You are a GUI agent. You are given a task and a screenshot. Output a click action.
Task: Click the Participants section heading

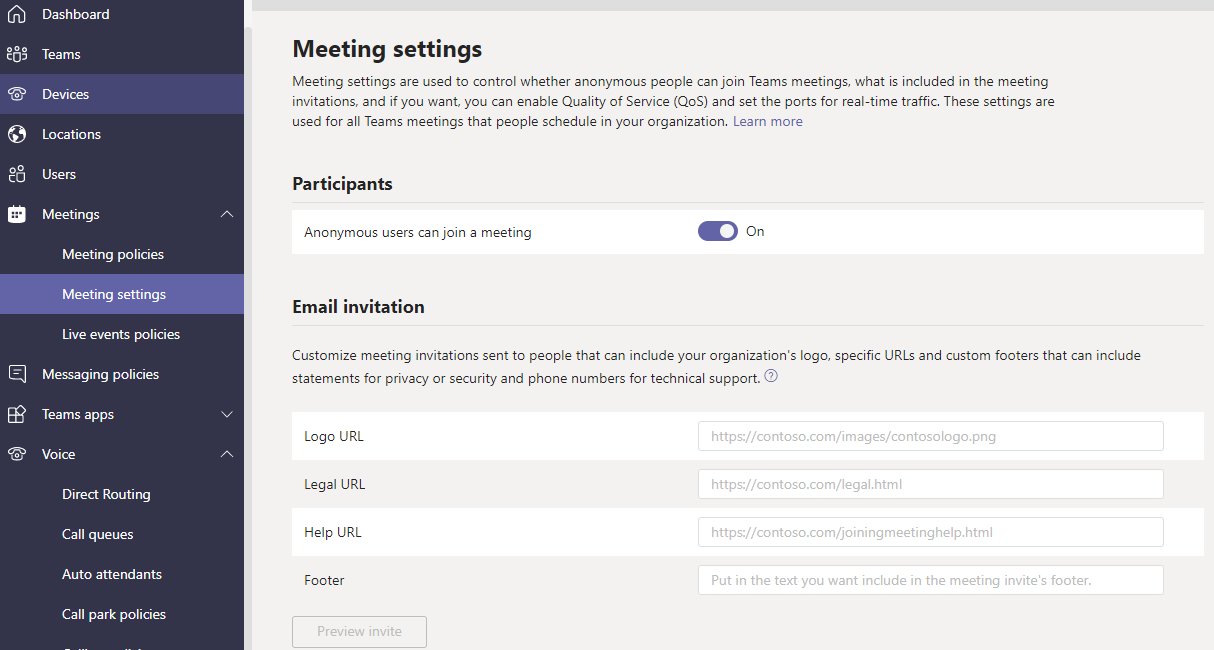click(342, 184)
